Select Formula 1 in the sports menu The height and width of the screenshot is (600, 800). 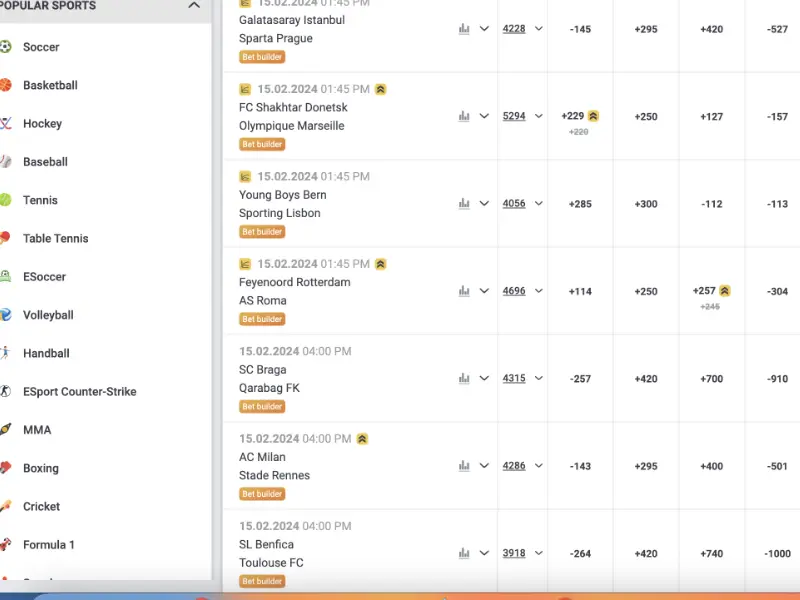[48, 544]
